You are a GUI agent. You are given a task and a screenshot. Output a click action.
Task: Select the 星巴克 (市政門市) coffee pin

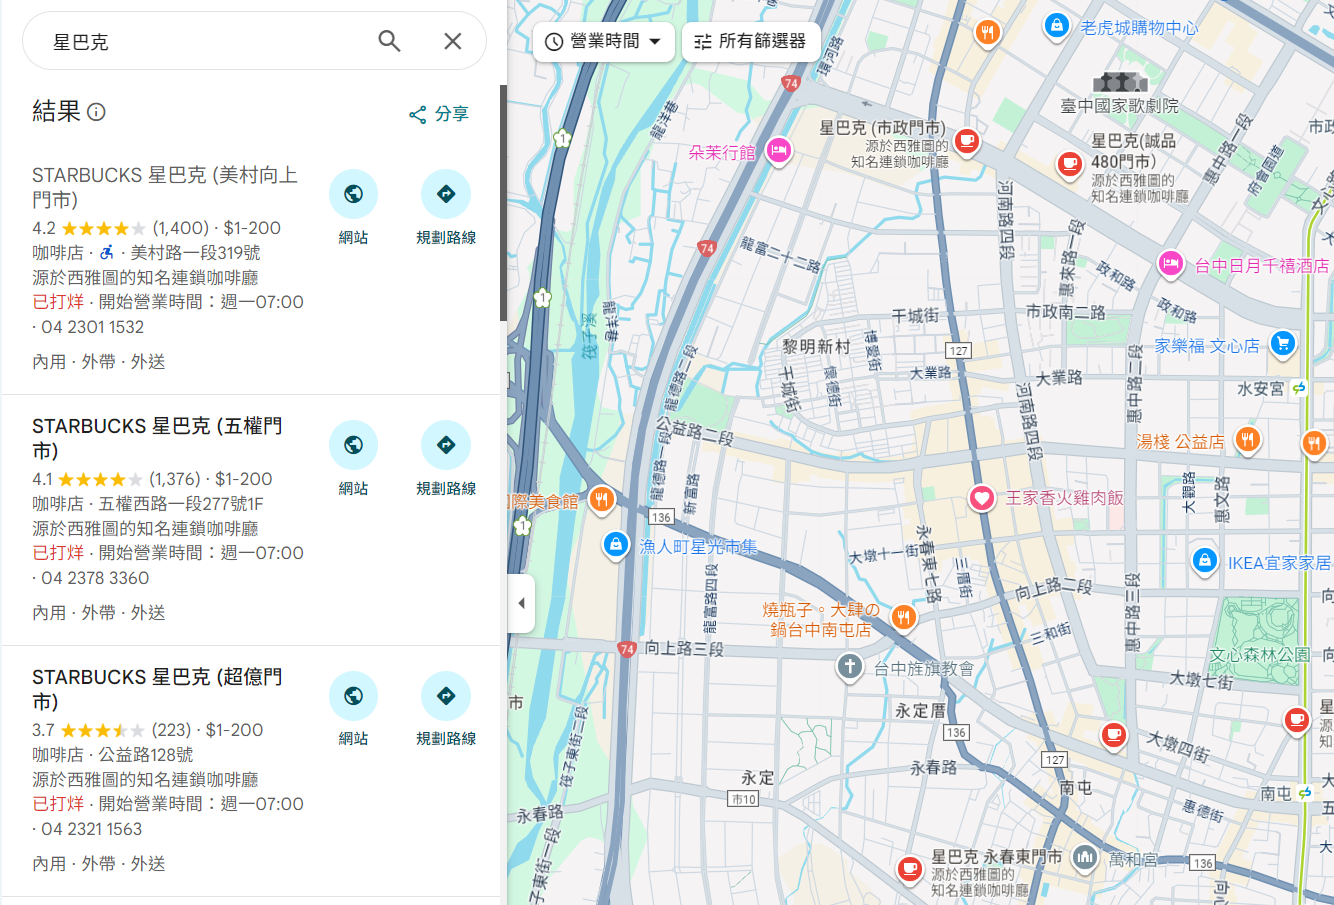coord(966,141)
